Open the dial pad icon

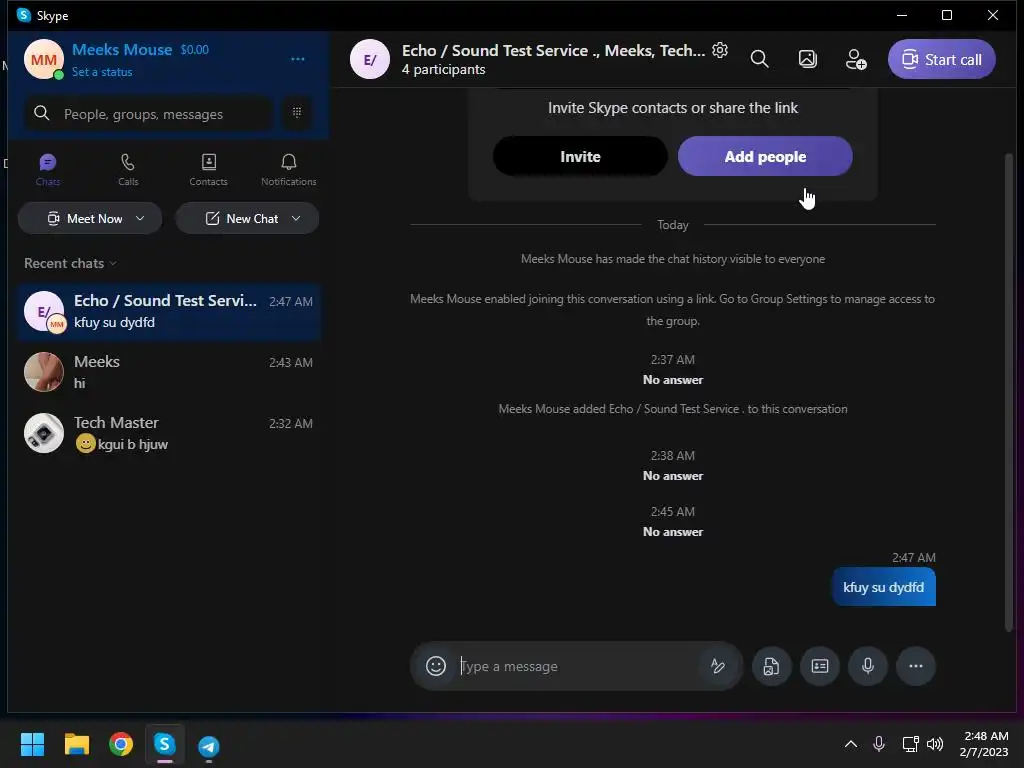tap(296, 113)
